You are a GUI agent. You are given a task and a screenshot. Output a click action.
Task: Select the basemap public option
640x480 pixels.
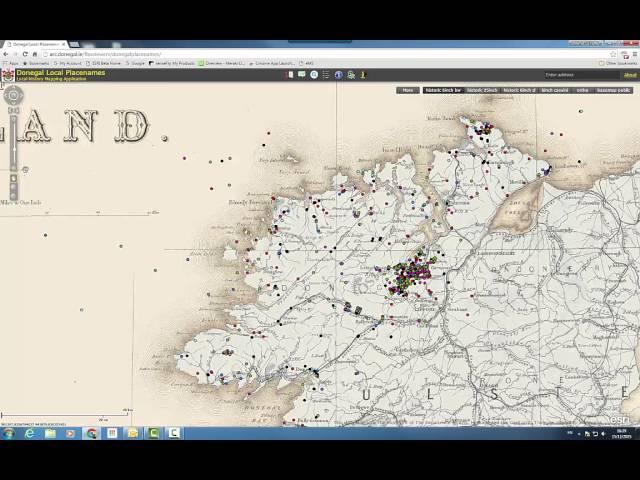(613, 90)
